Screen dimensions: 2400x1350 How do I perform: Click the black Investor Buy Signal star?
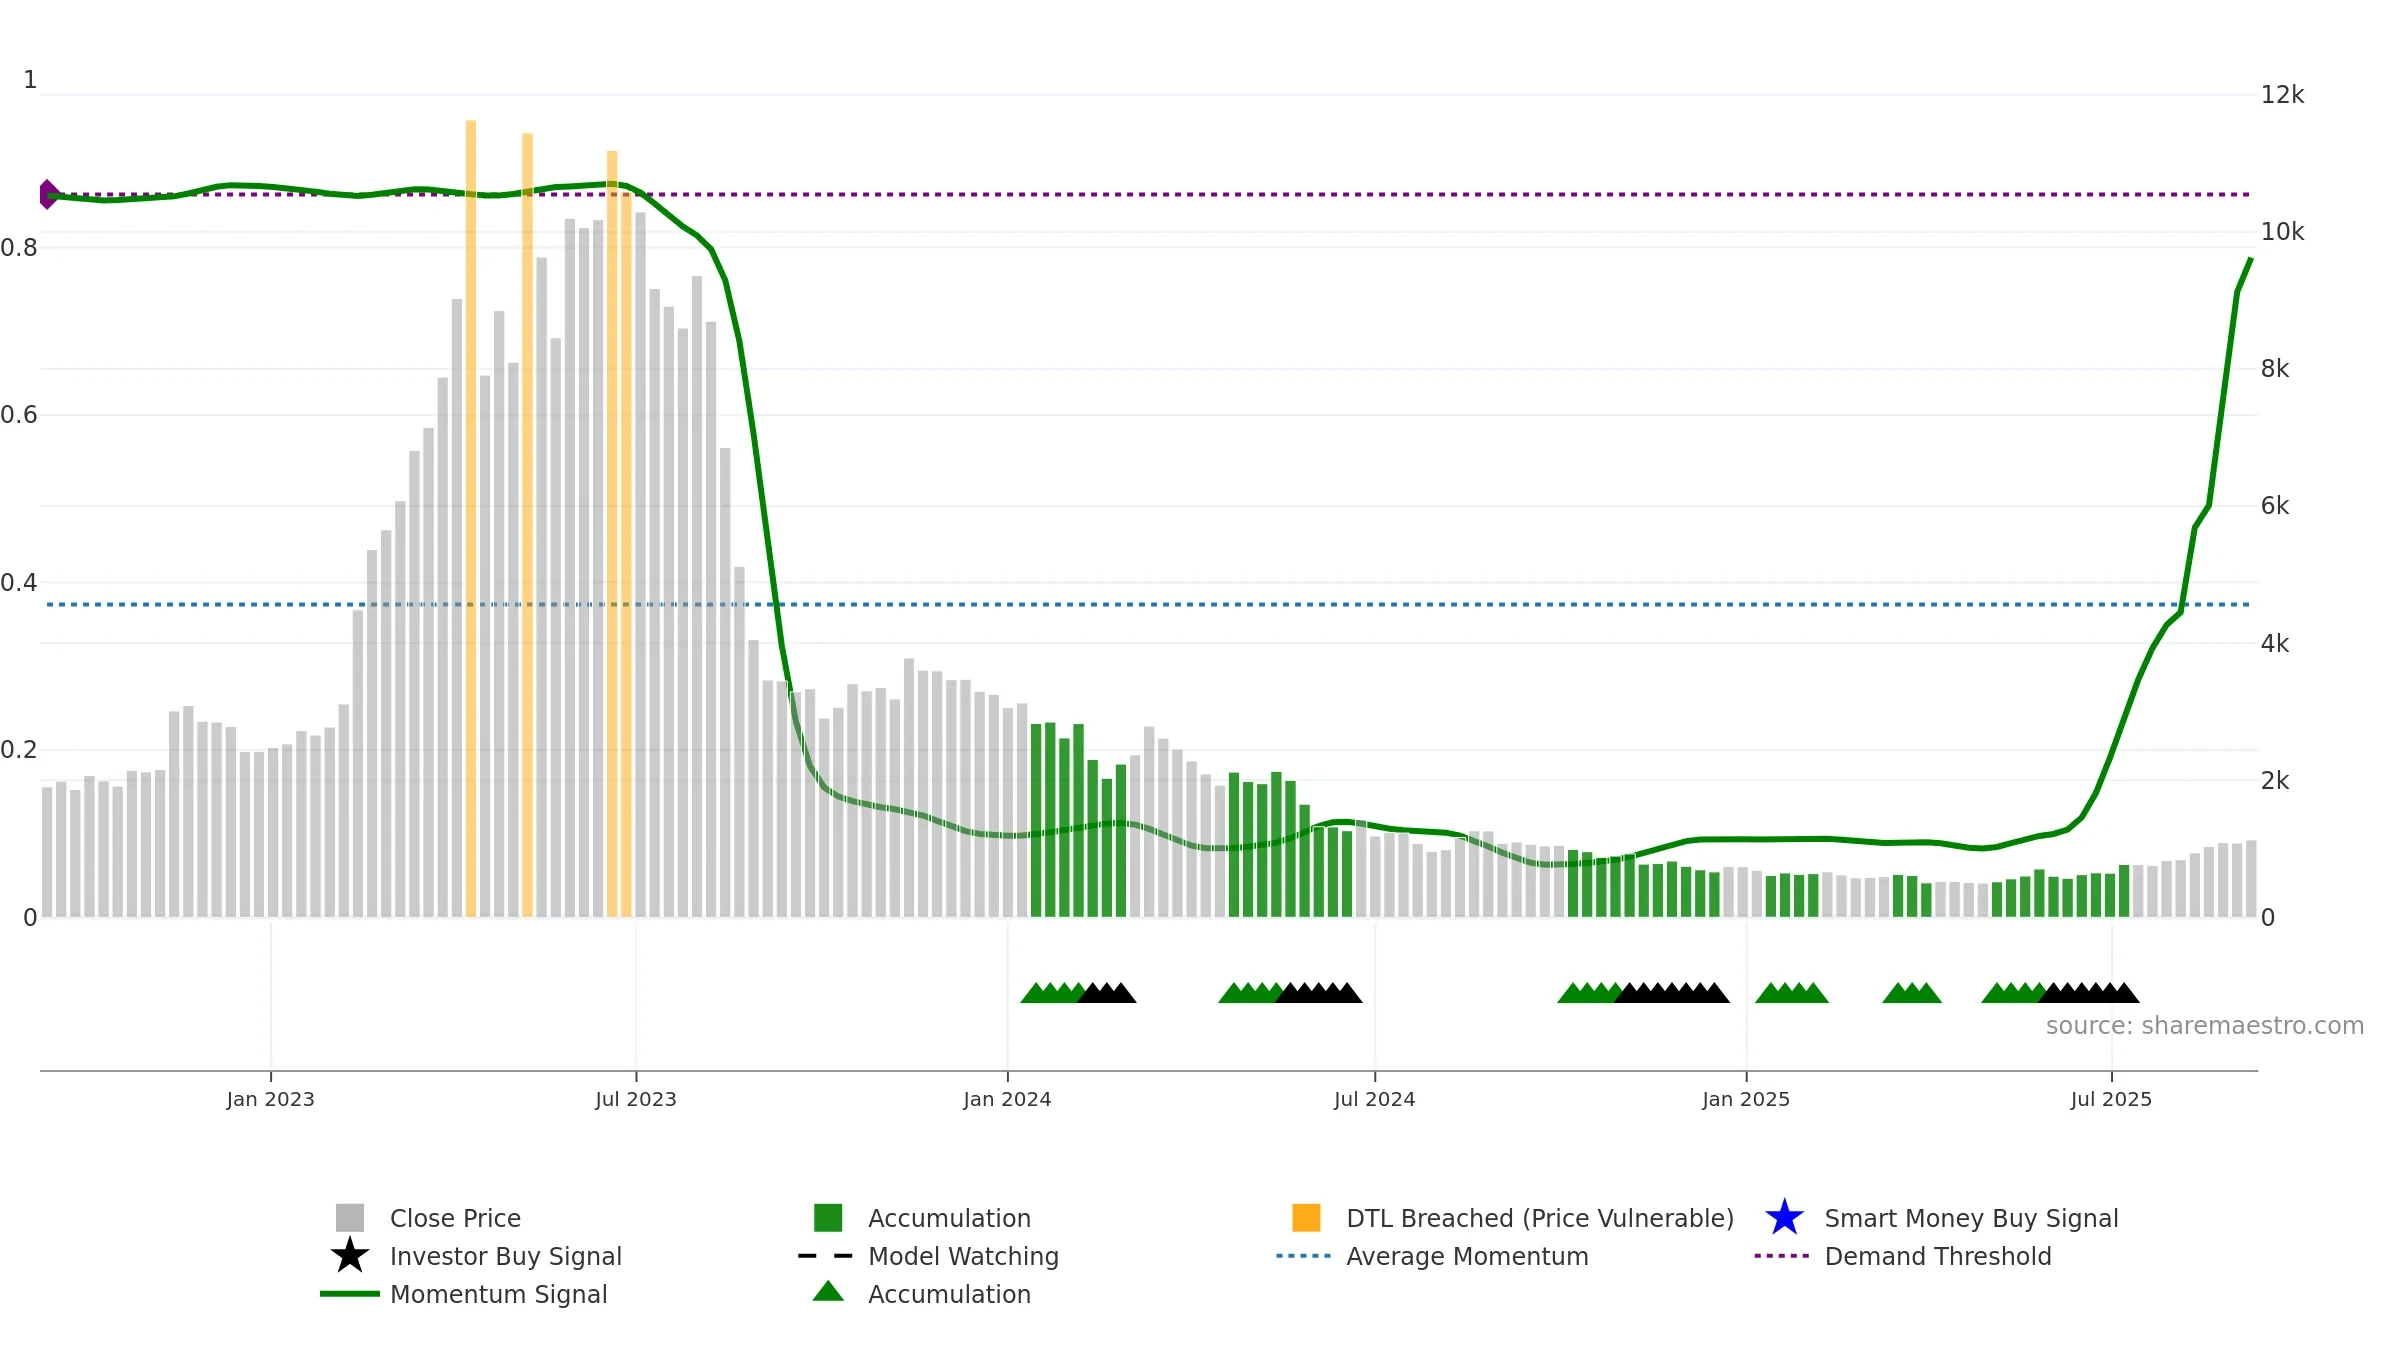pos(350,1255)
